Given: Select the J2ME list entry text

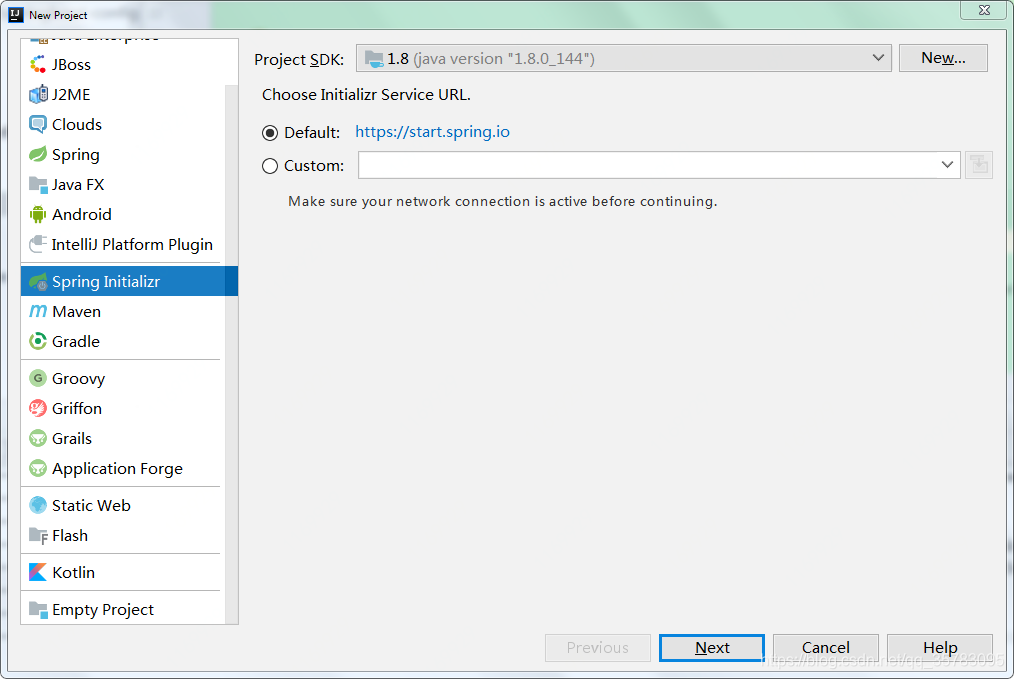Looking at the screenshot, I should (x=71, y=94).
